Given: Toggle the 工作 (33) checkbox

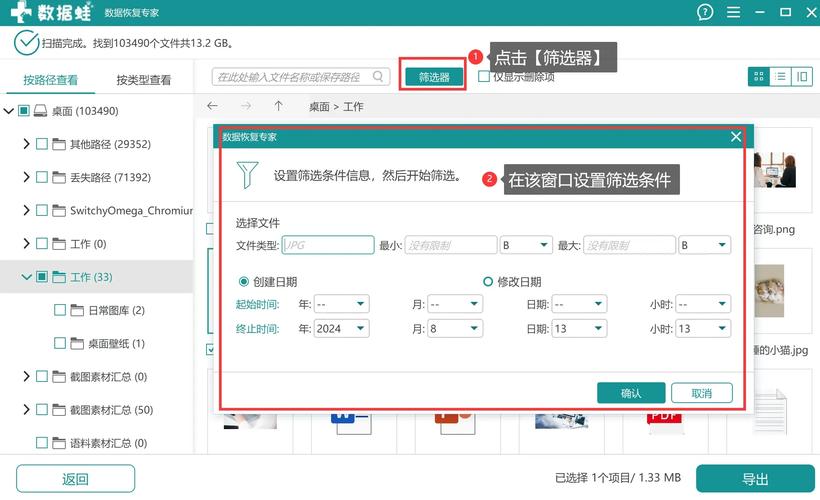Looking at the screenshot, I should click(x=42, y=277).
